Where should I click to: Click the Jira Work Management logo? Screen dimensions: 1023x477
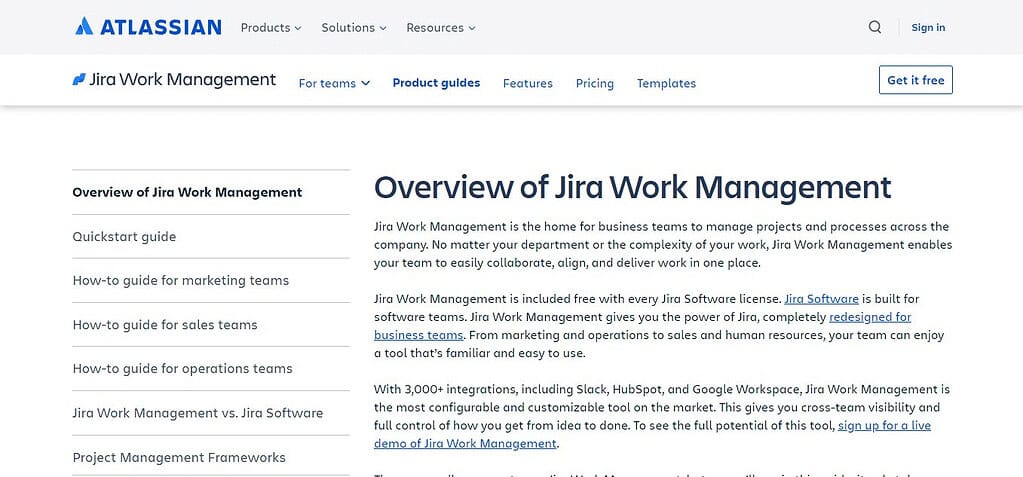pyautogui.click(x=174, y=80)
